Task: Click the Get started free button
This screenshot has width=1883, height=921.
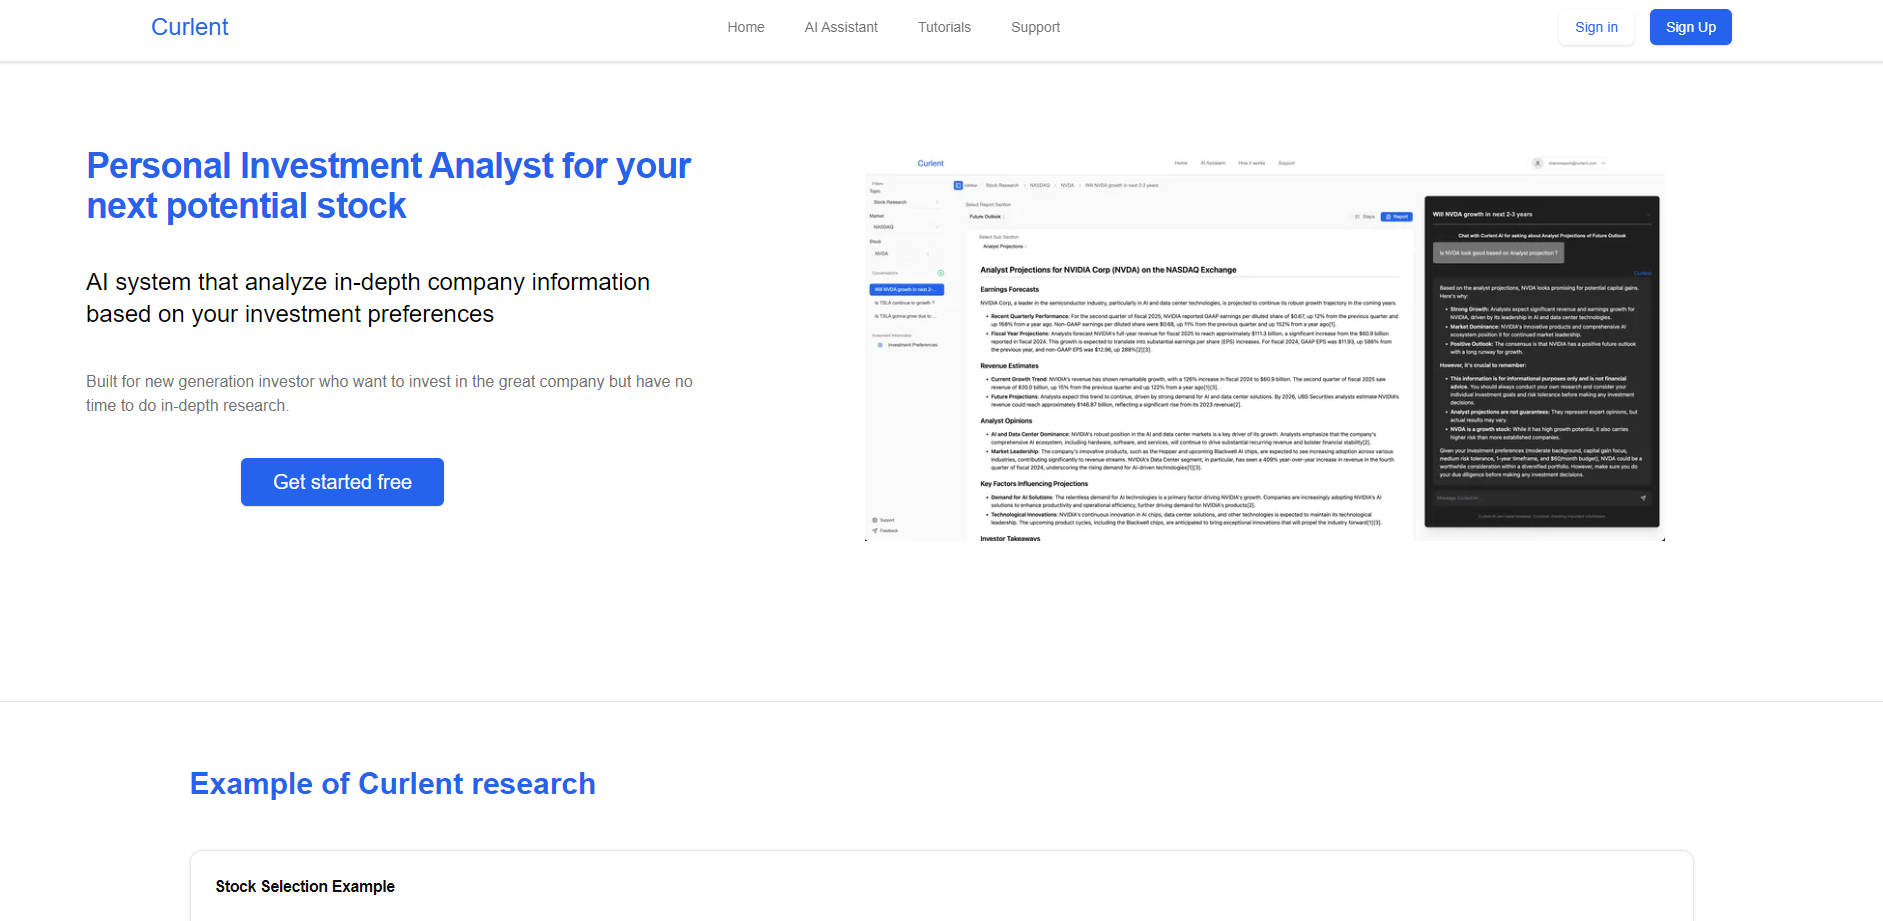Action: point(342,482)
